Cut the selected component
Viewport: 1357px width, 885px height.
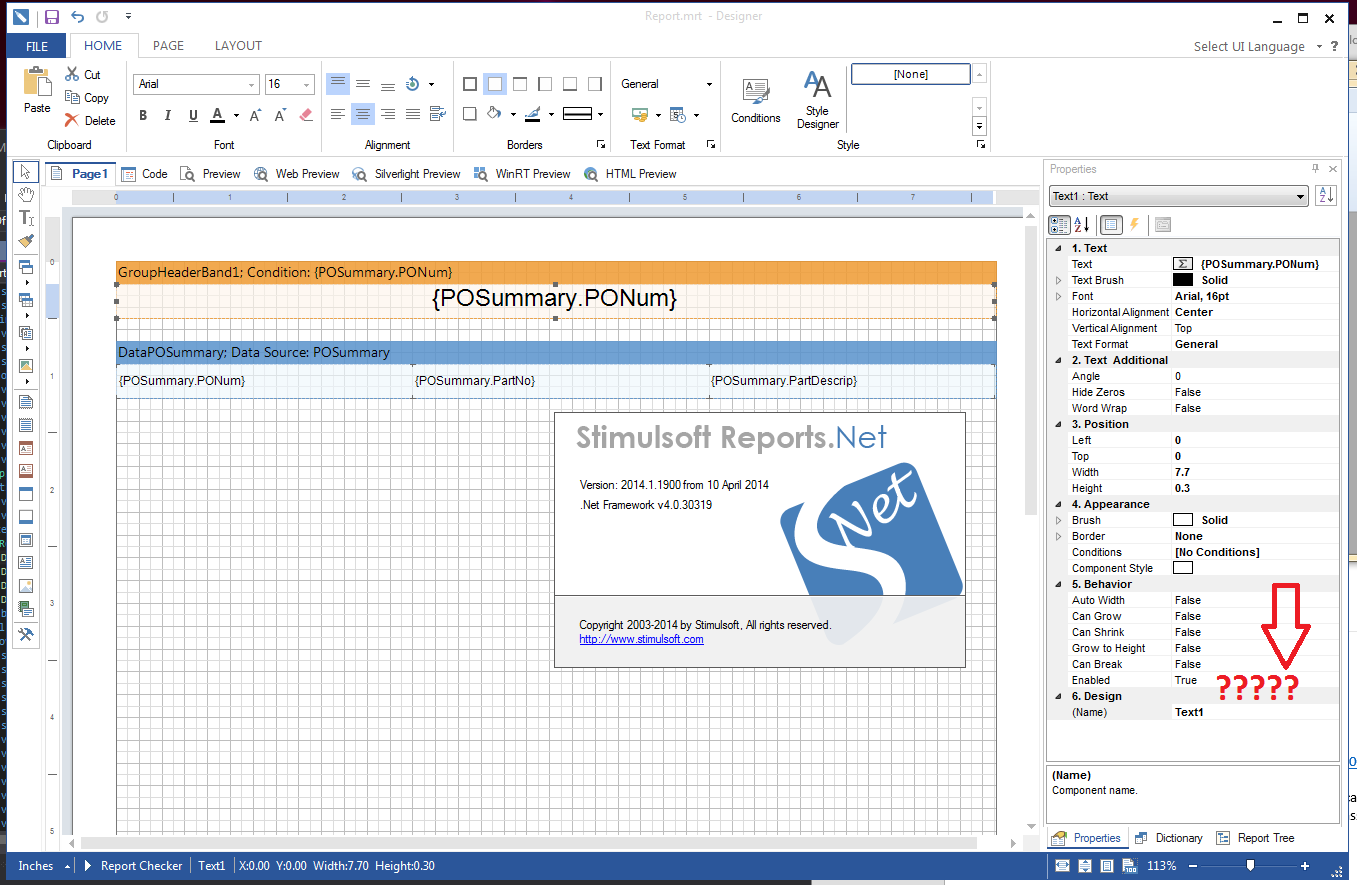83,75
